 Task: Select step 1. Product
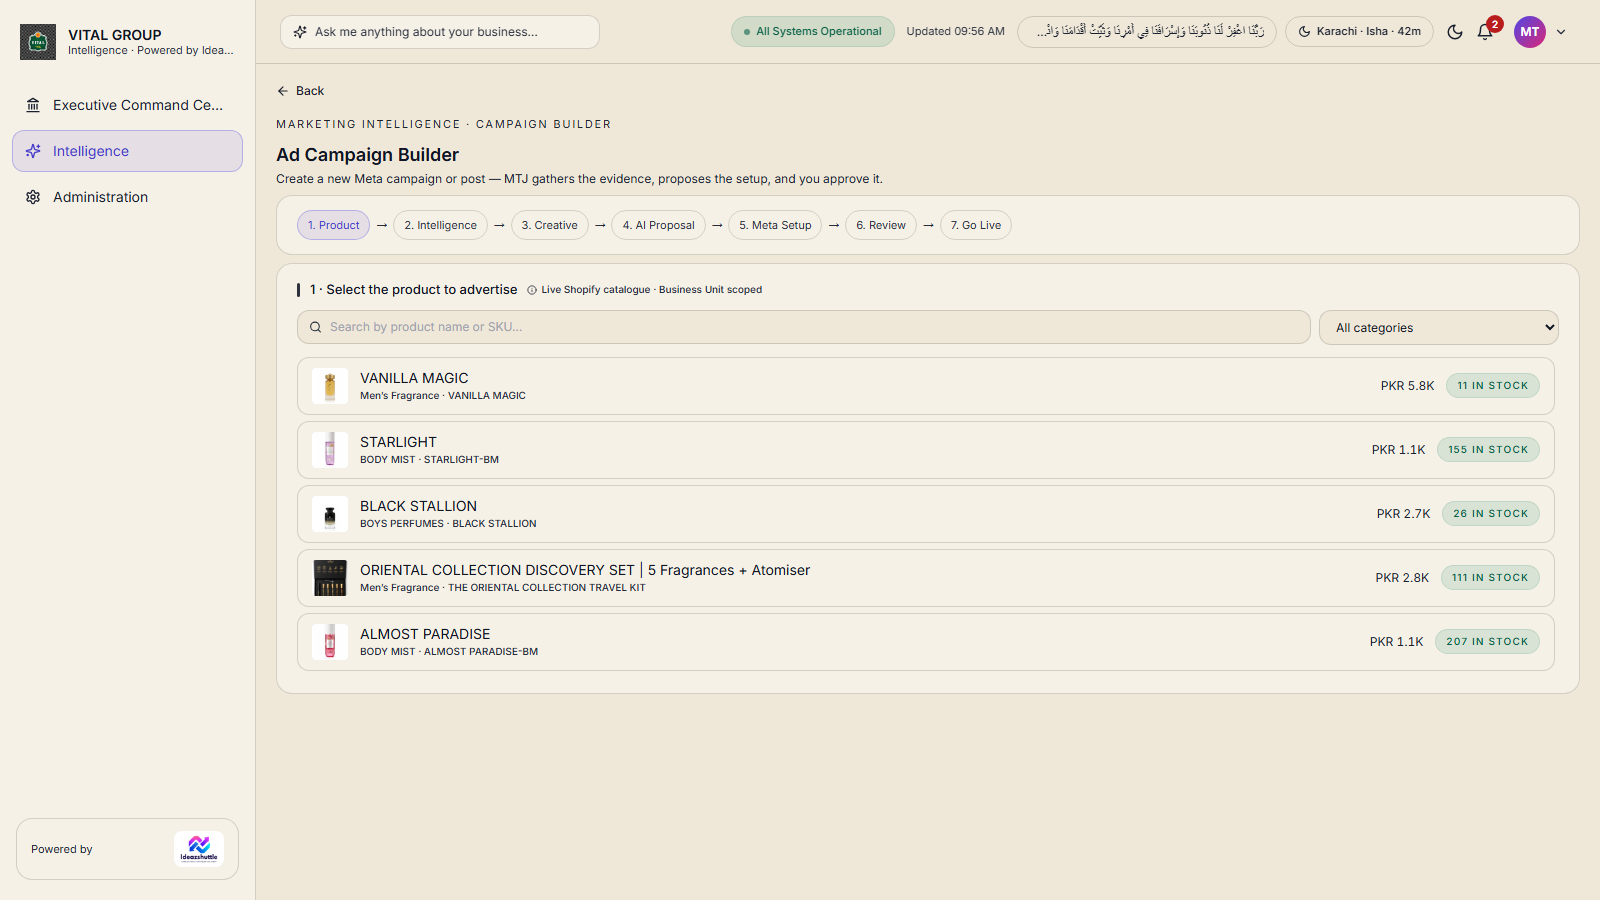333,225
